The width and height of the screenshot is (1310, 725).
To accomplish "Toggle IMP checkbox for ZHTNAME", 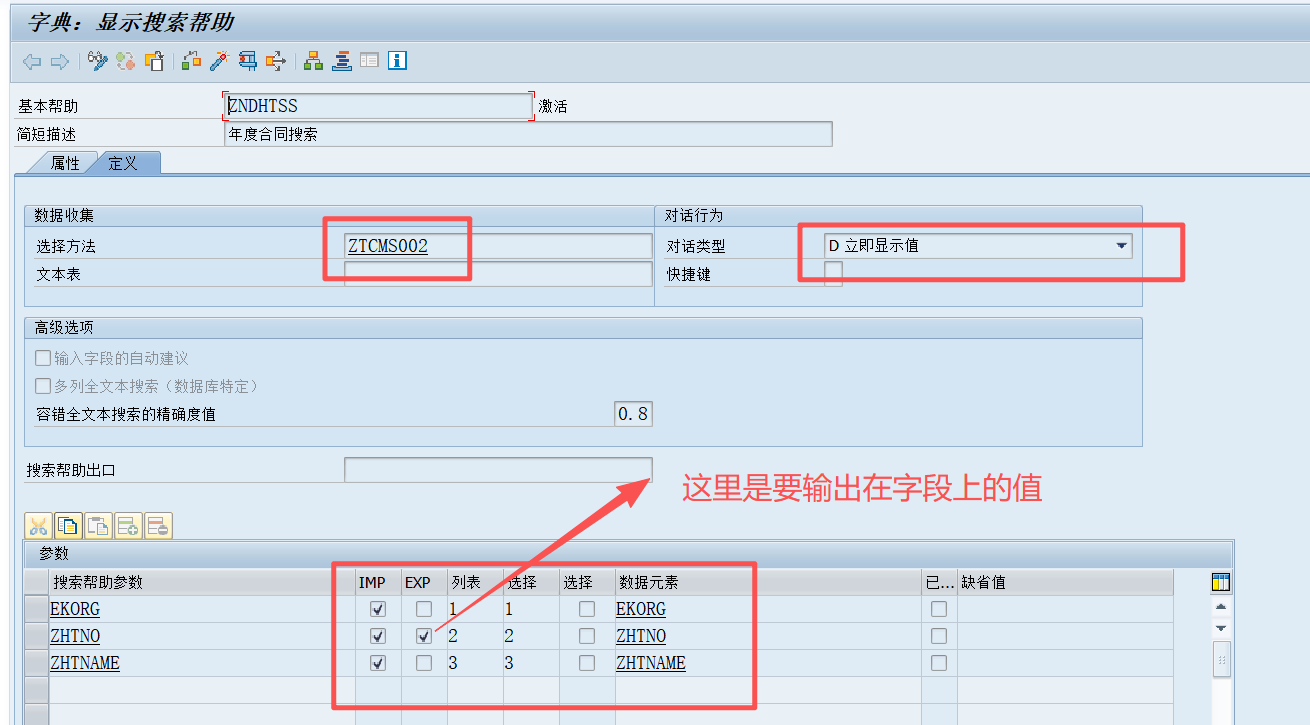I will point(377,663).
